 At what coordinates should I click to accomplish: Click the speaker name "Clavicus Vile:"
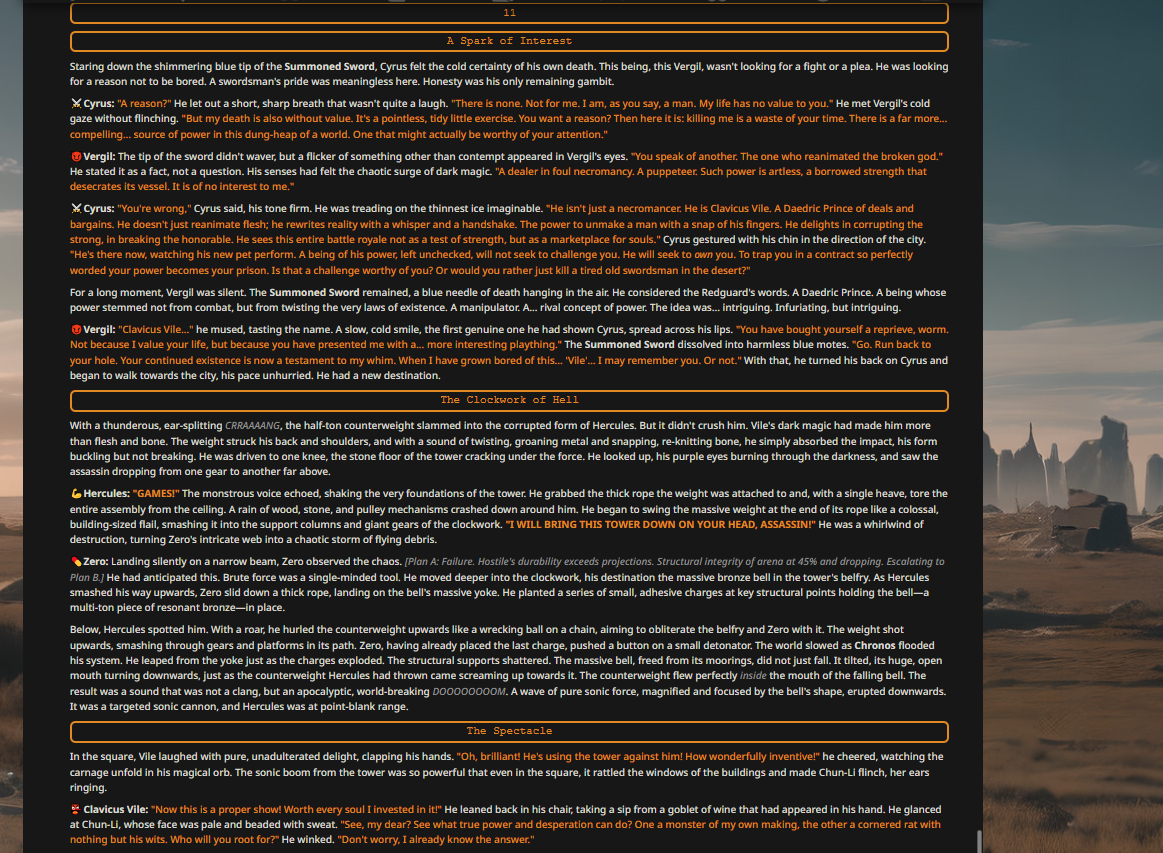click(116, 810)
